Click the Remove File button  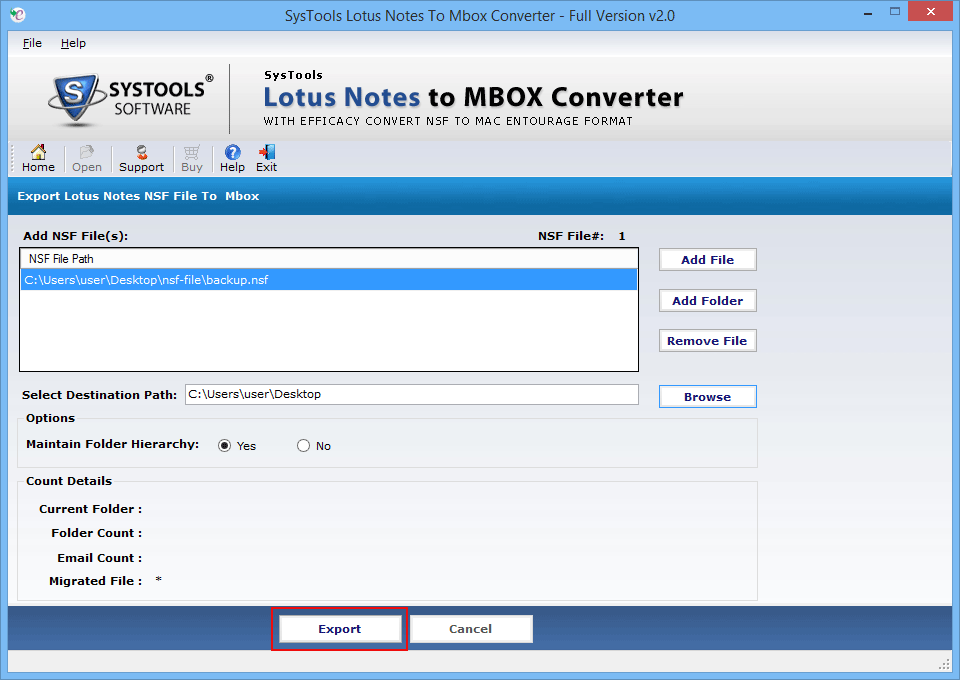coord(708,341)
